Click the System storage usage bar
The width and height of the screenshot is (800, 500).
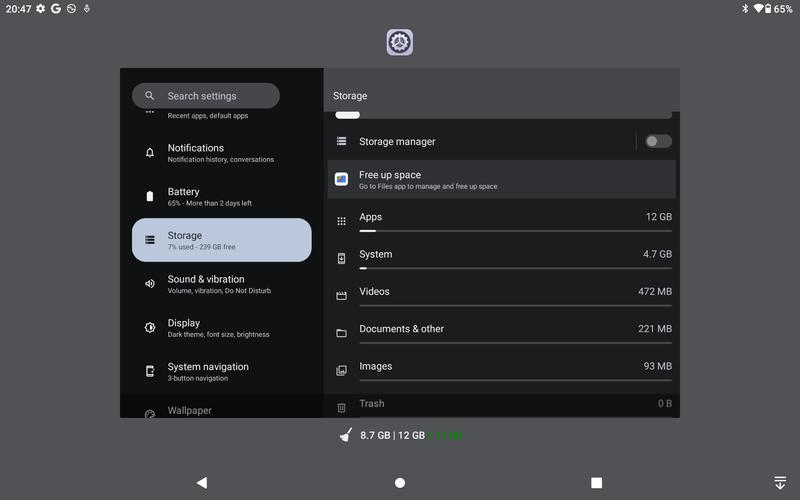point(515,268)
